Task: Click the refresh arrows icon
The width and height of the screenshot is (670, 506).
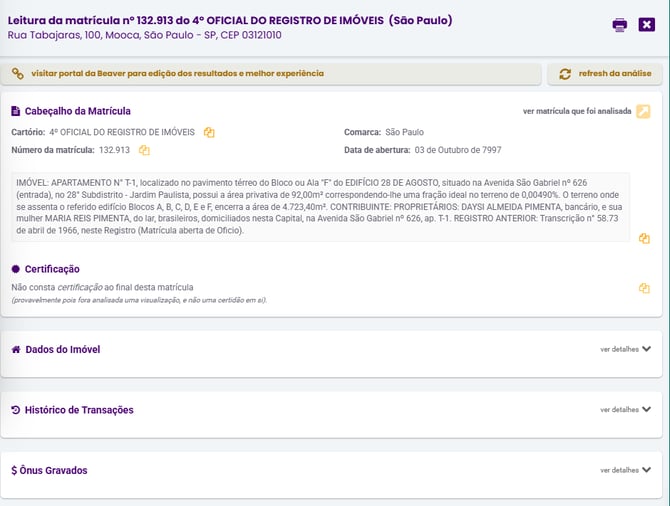Action: pos(565,74)
